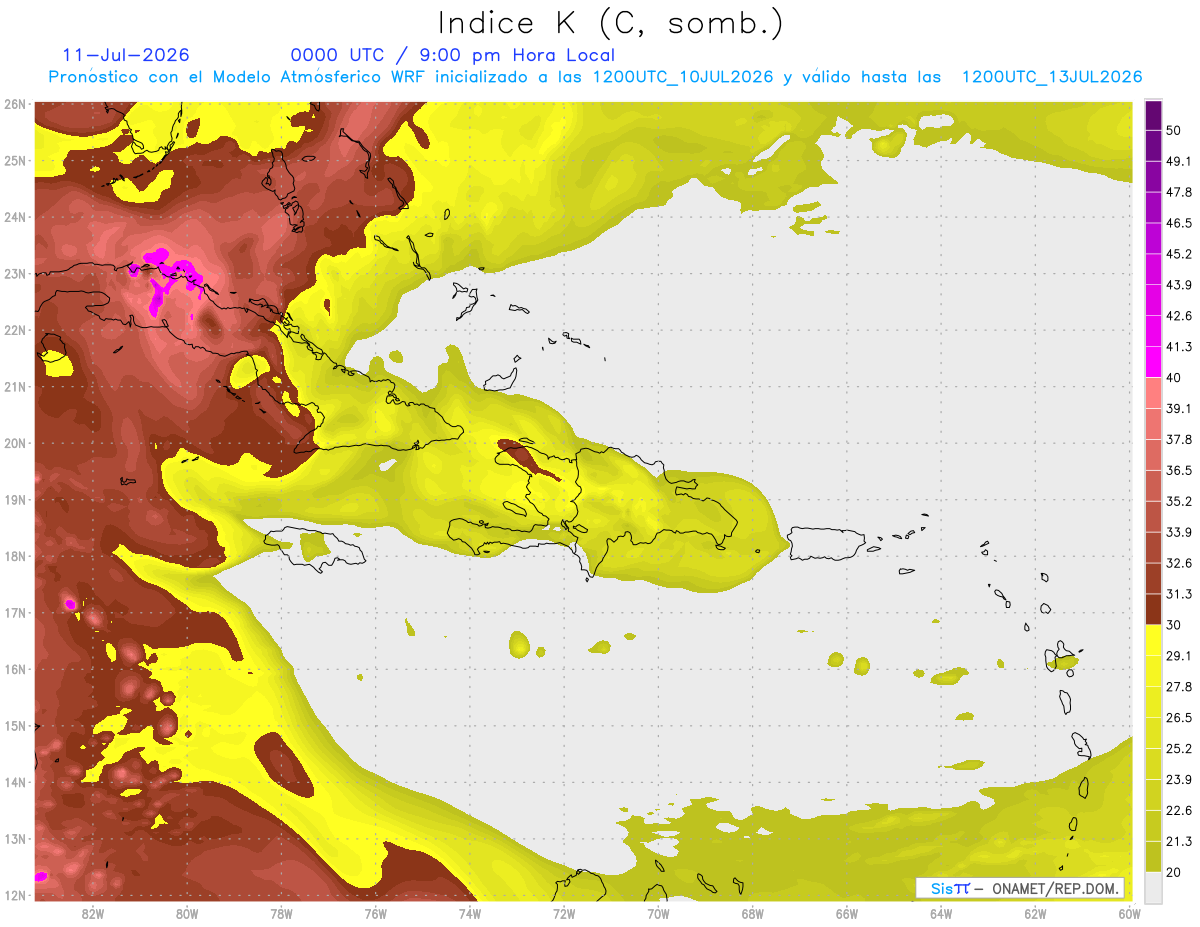Screen dimensions: 1200x927
Task: Select the date label '11-Jul-2026'
Action: (126, 55)
